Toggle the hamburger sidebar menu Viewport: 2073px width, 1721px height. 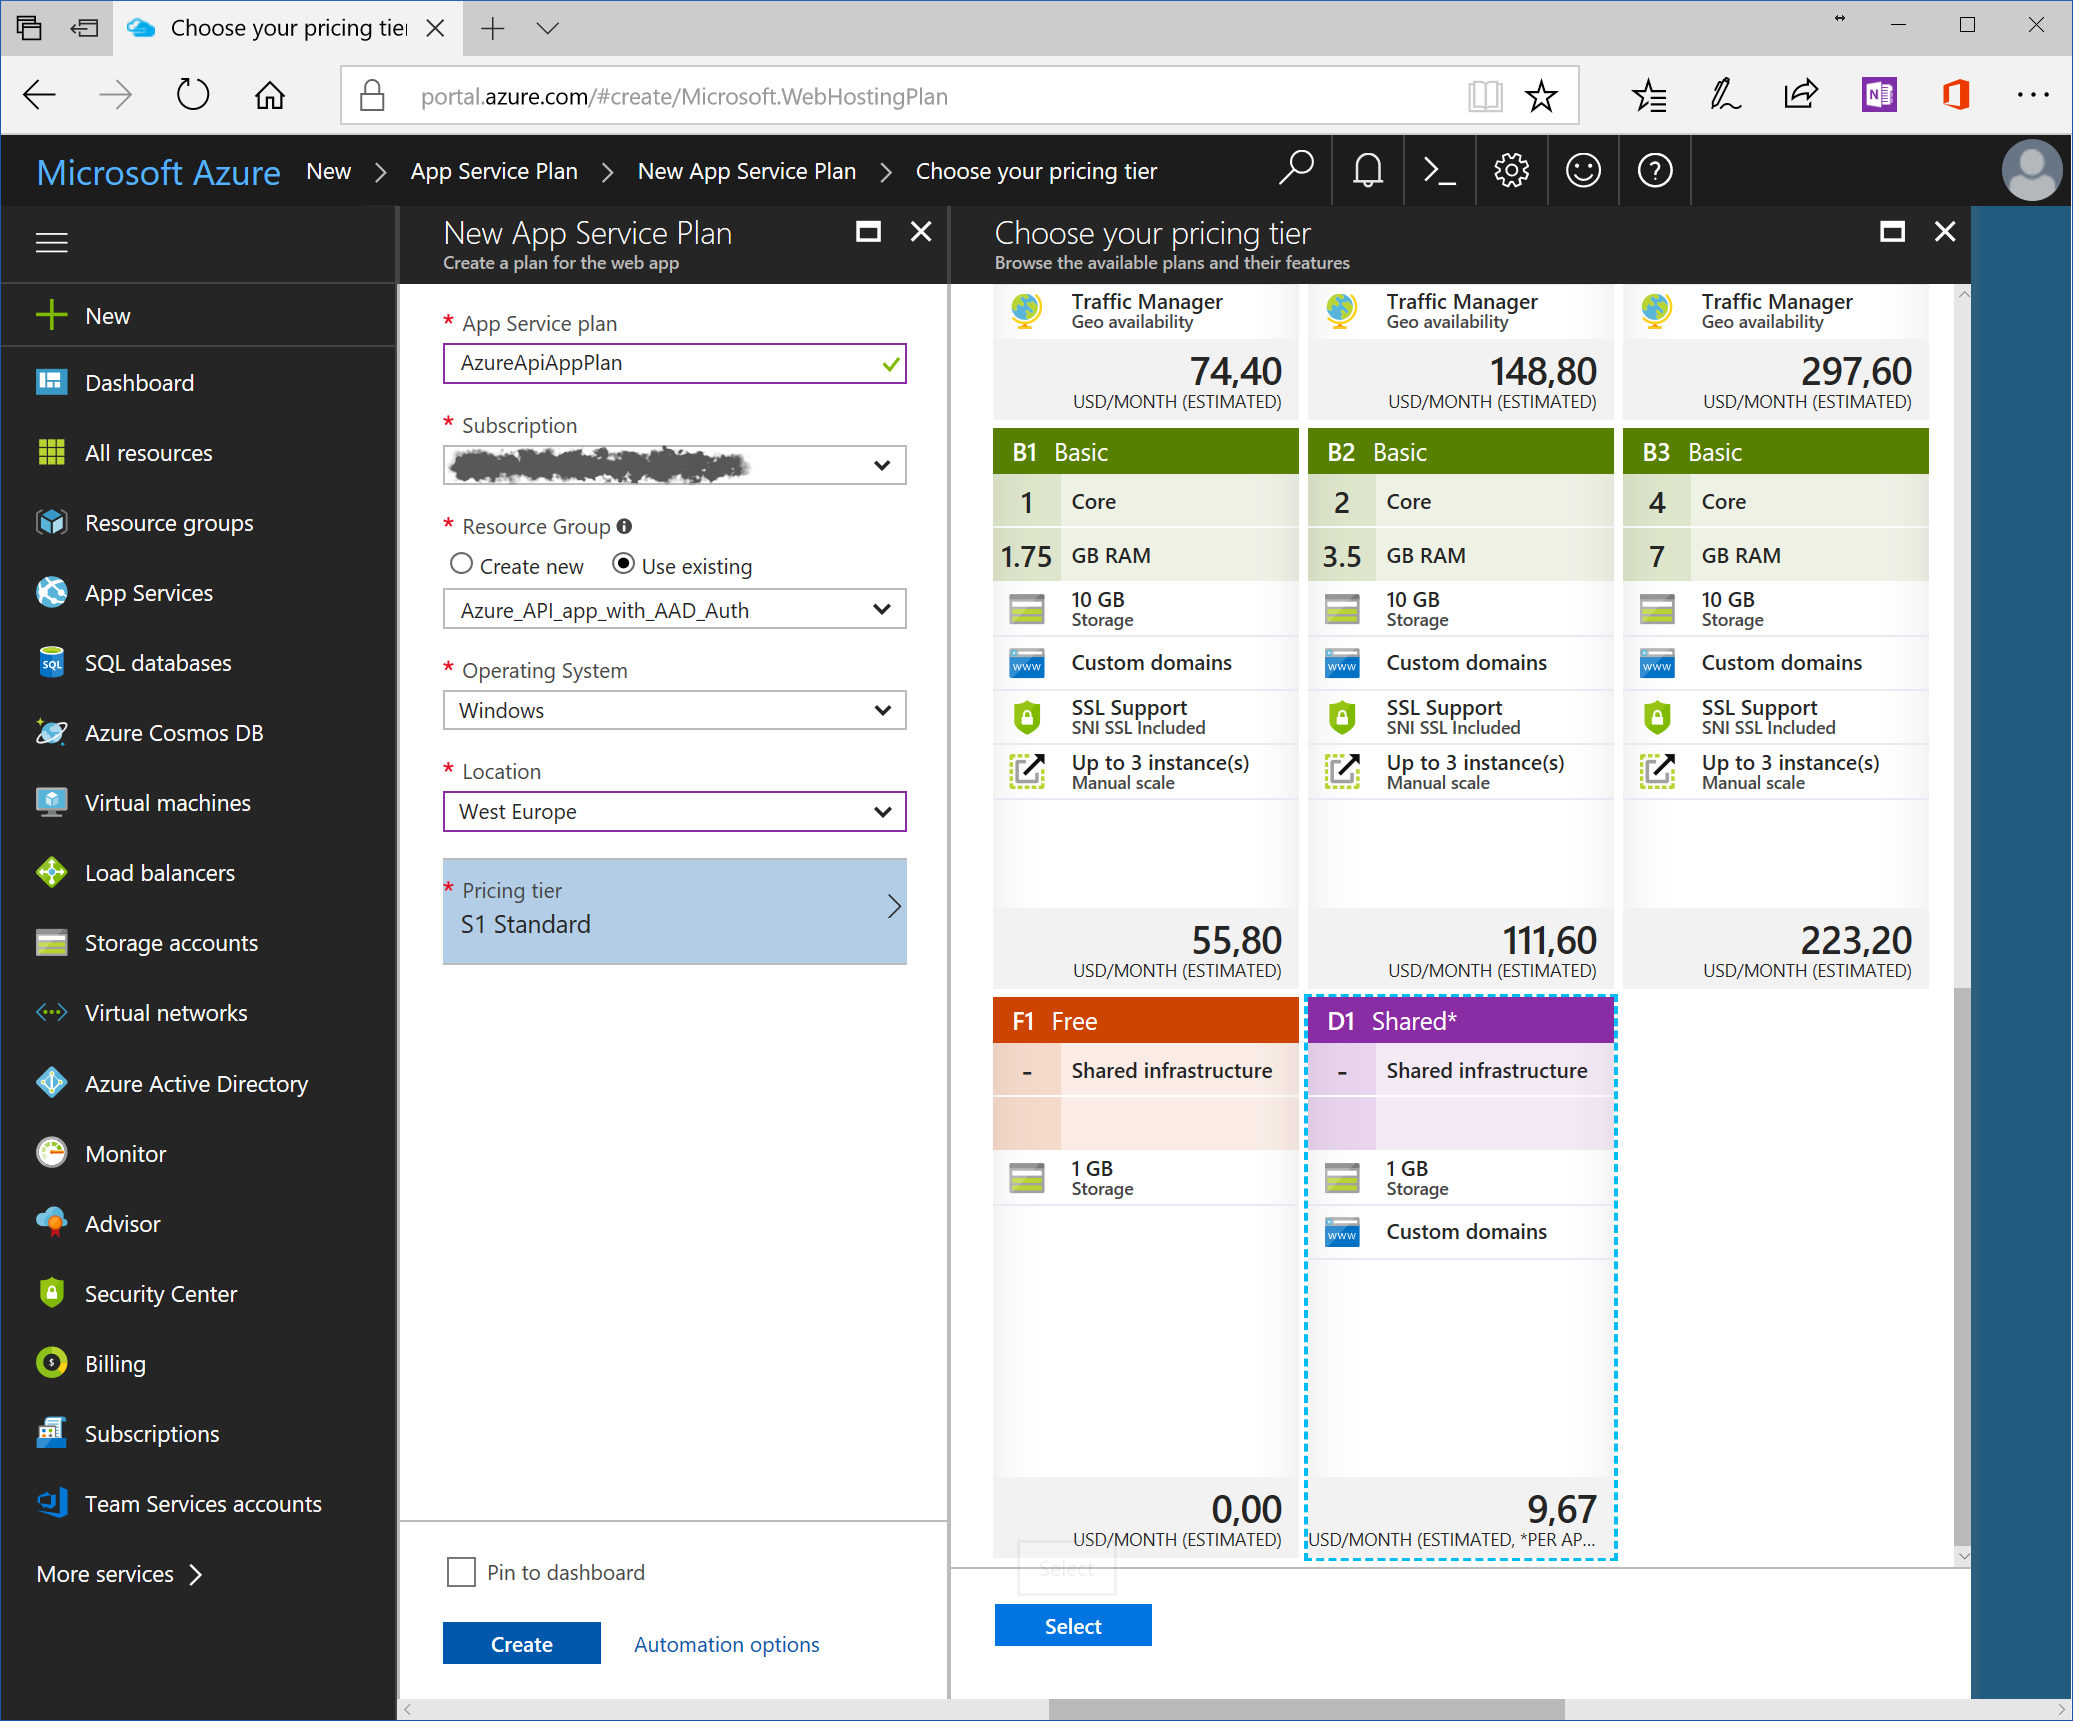tap(52, 242)
